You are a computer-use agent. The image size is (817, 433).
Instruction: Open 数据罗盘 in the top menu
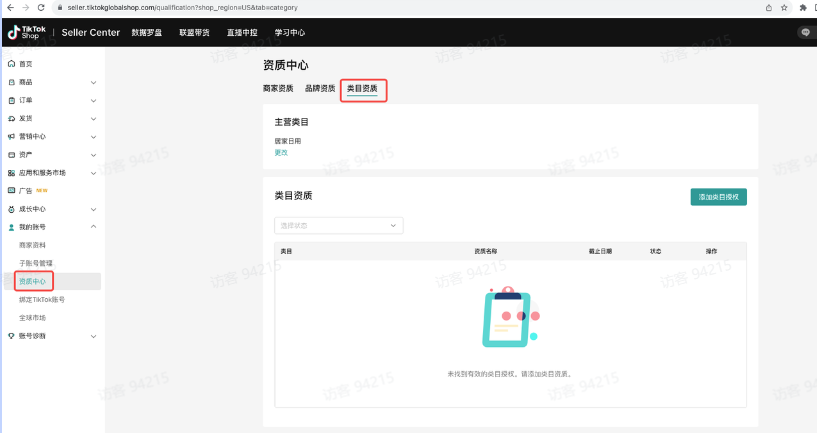(x=148, y=32)
